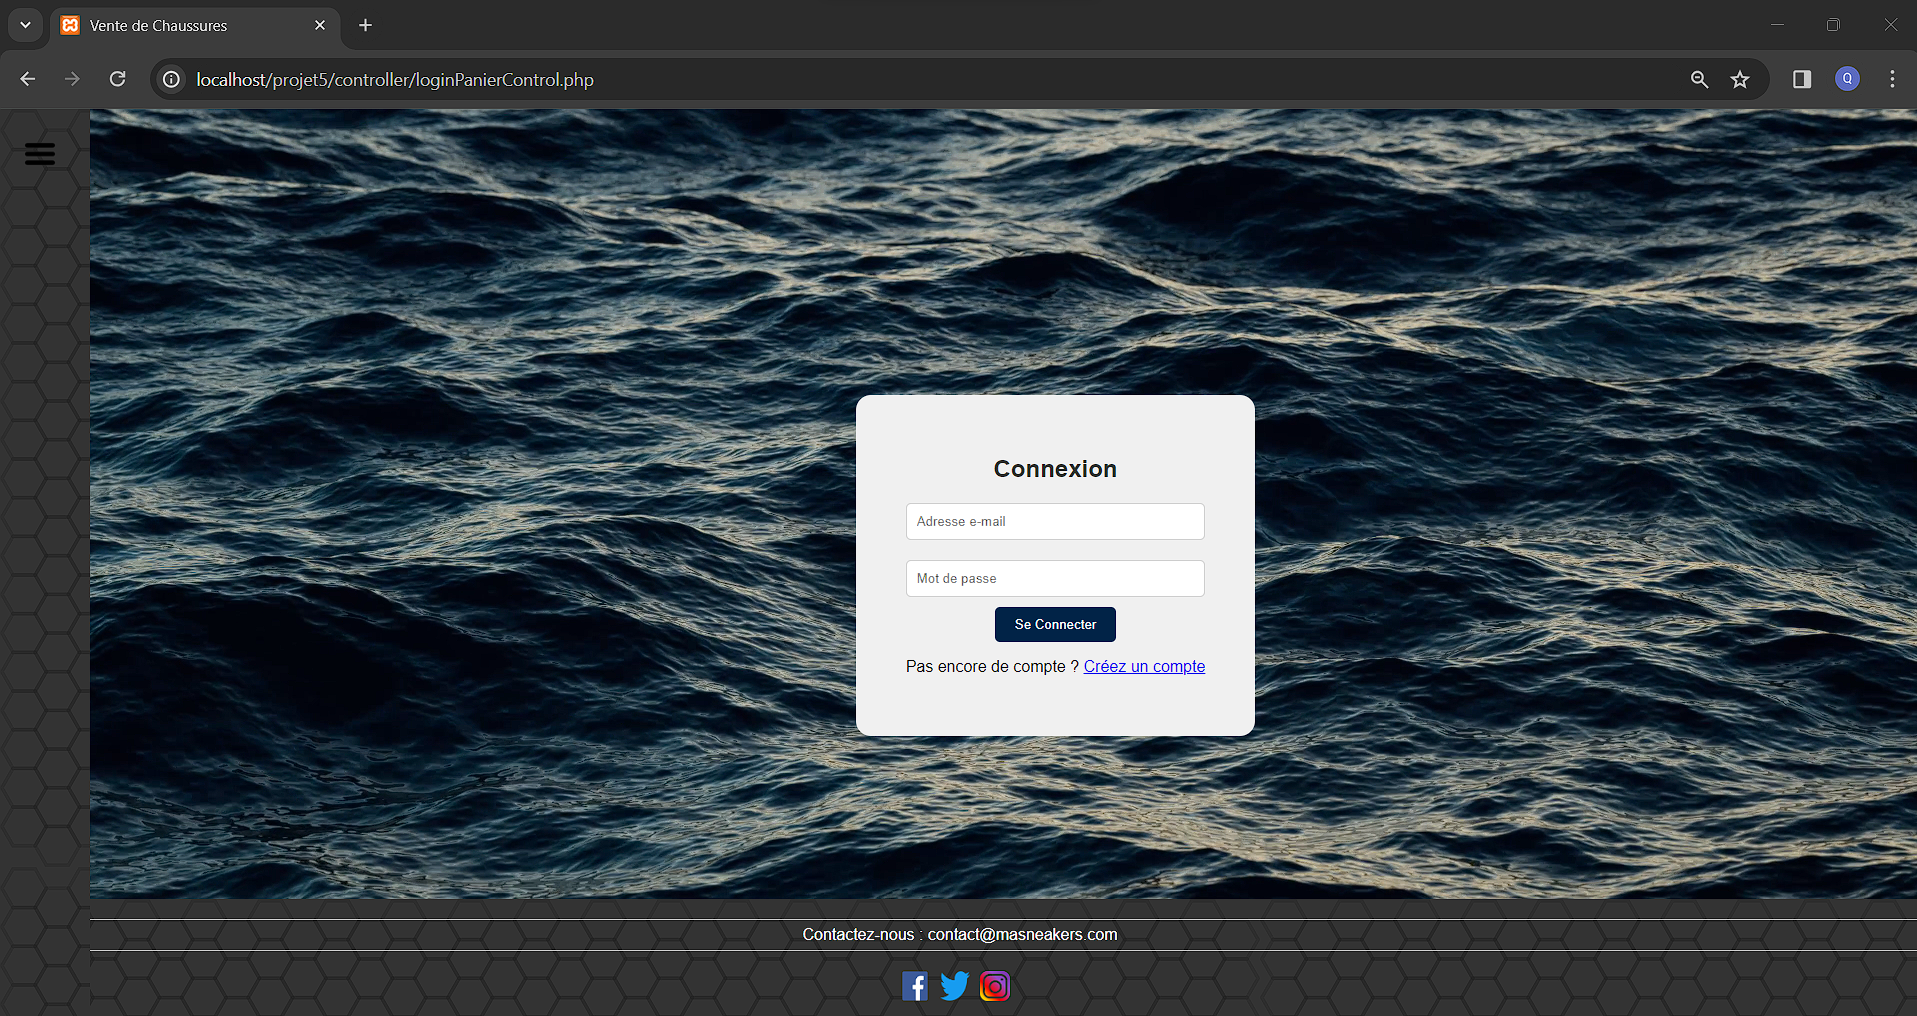Focus the Mot de passe field
The width and height of the screenshot is (1917, 1016).
(x=1055, y=578)
